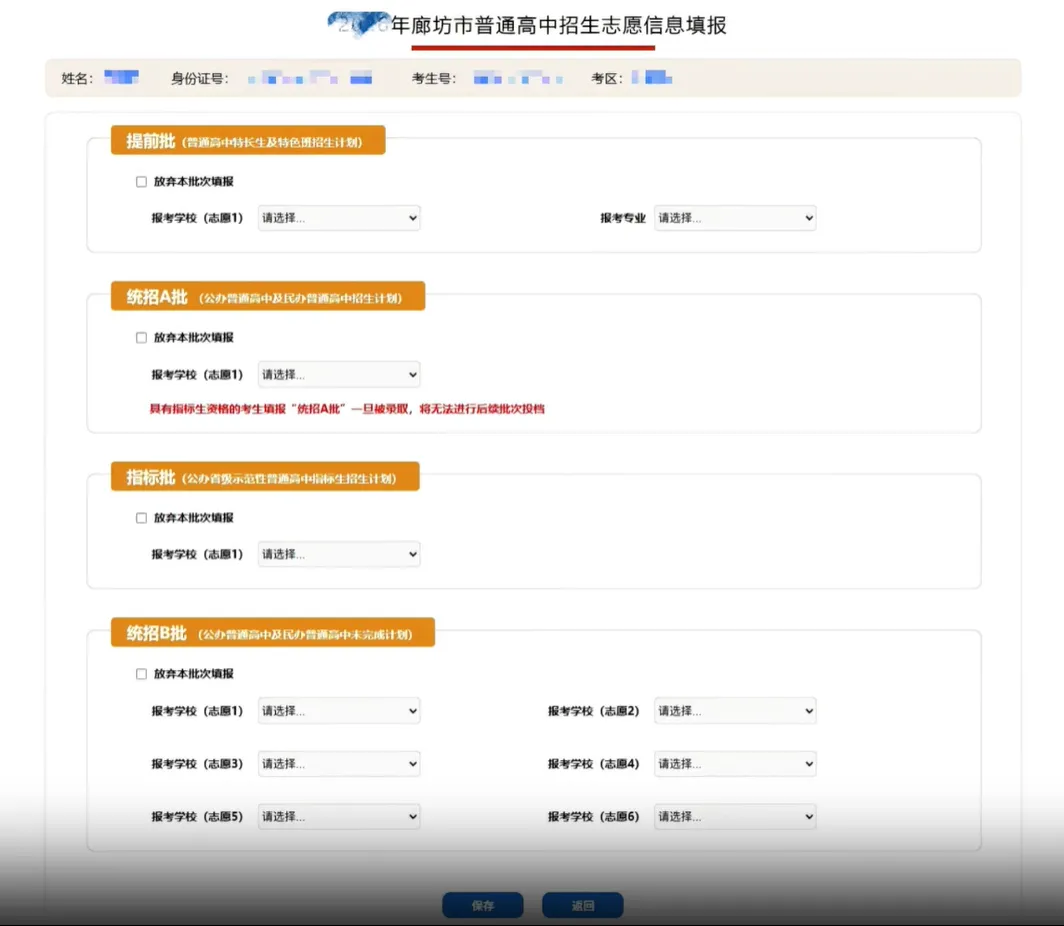Open 统招B批 报考学校(志愿3) dropdown
The width and height of the screenshot is (1064, 926).
coord(339,764)
